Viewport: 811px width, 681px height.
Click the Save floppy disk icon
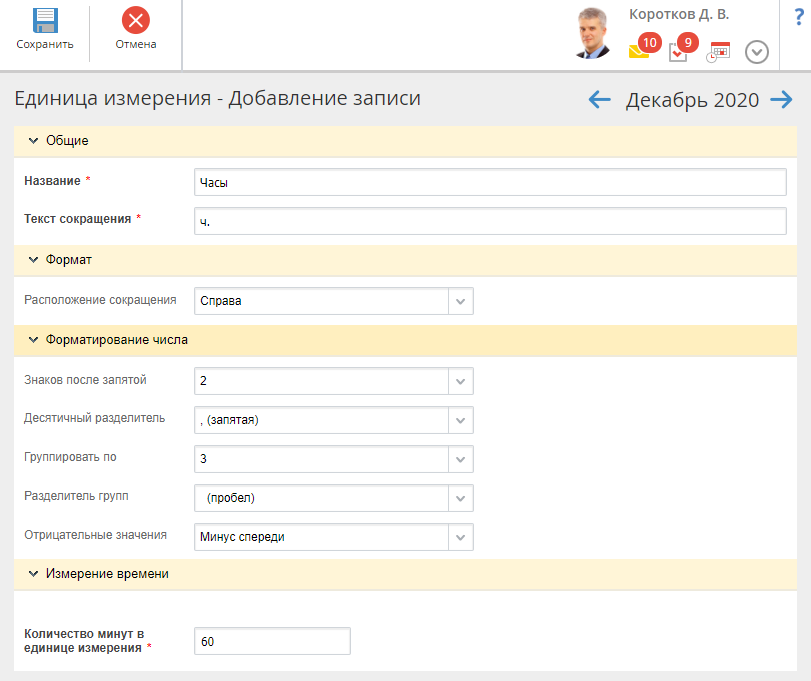[44, 21]
